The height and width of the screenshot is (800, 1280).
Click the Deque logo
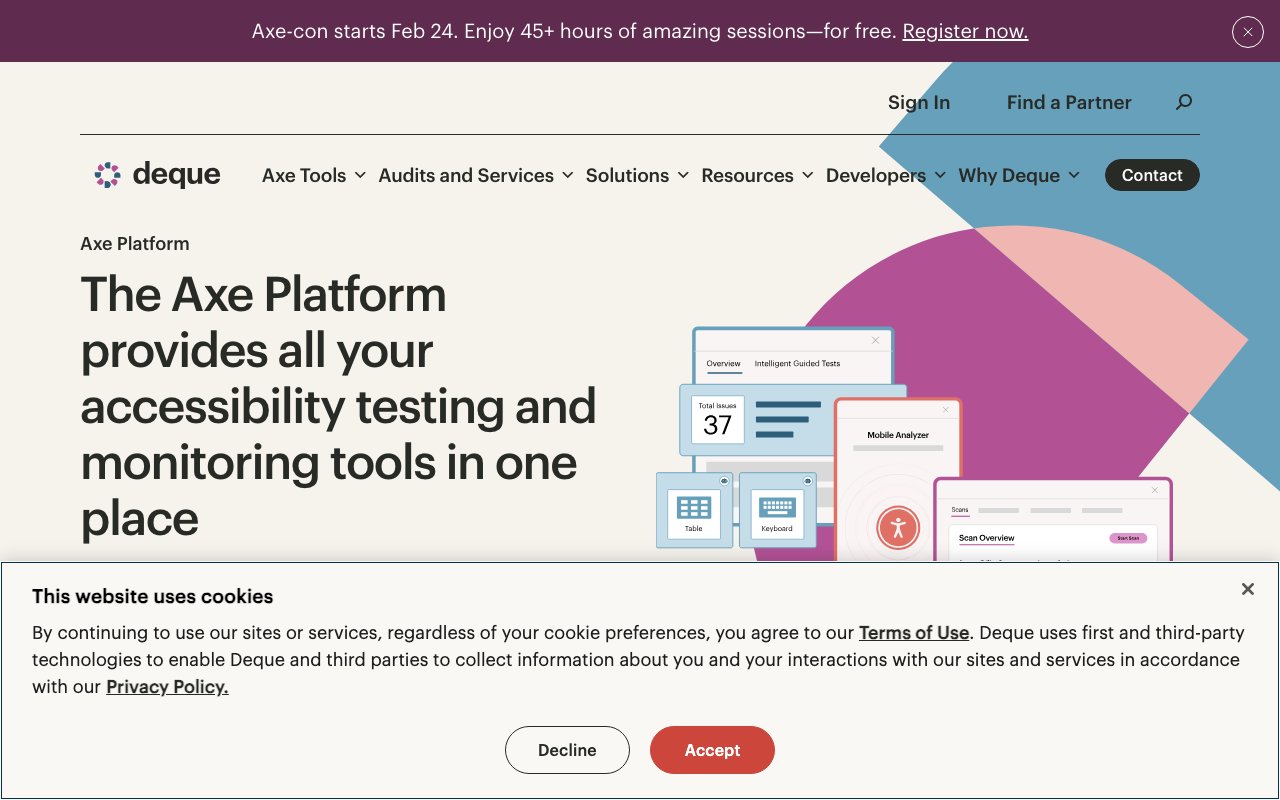156,174
